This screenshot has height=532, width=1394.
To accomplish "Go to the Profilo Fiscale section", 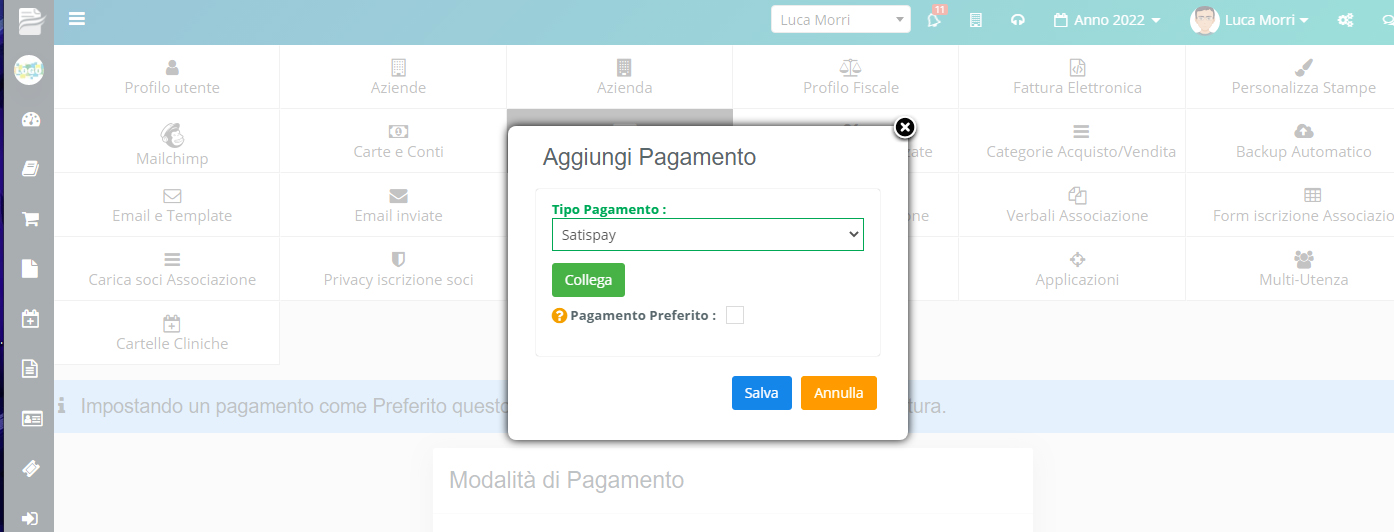I will [x=851, y=77].
